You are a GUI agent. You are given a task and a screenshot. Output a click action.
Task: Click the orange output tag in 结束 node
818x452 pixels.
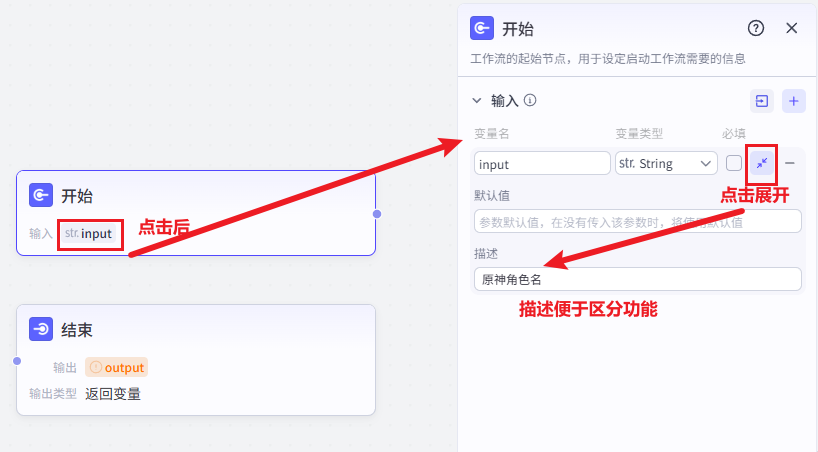pos(116,367)
